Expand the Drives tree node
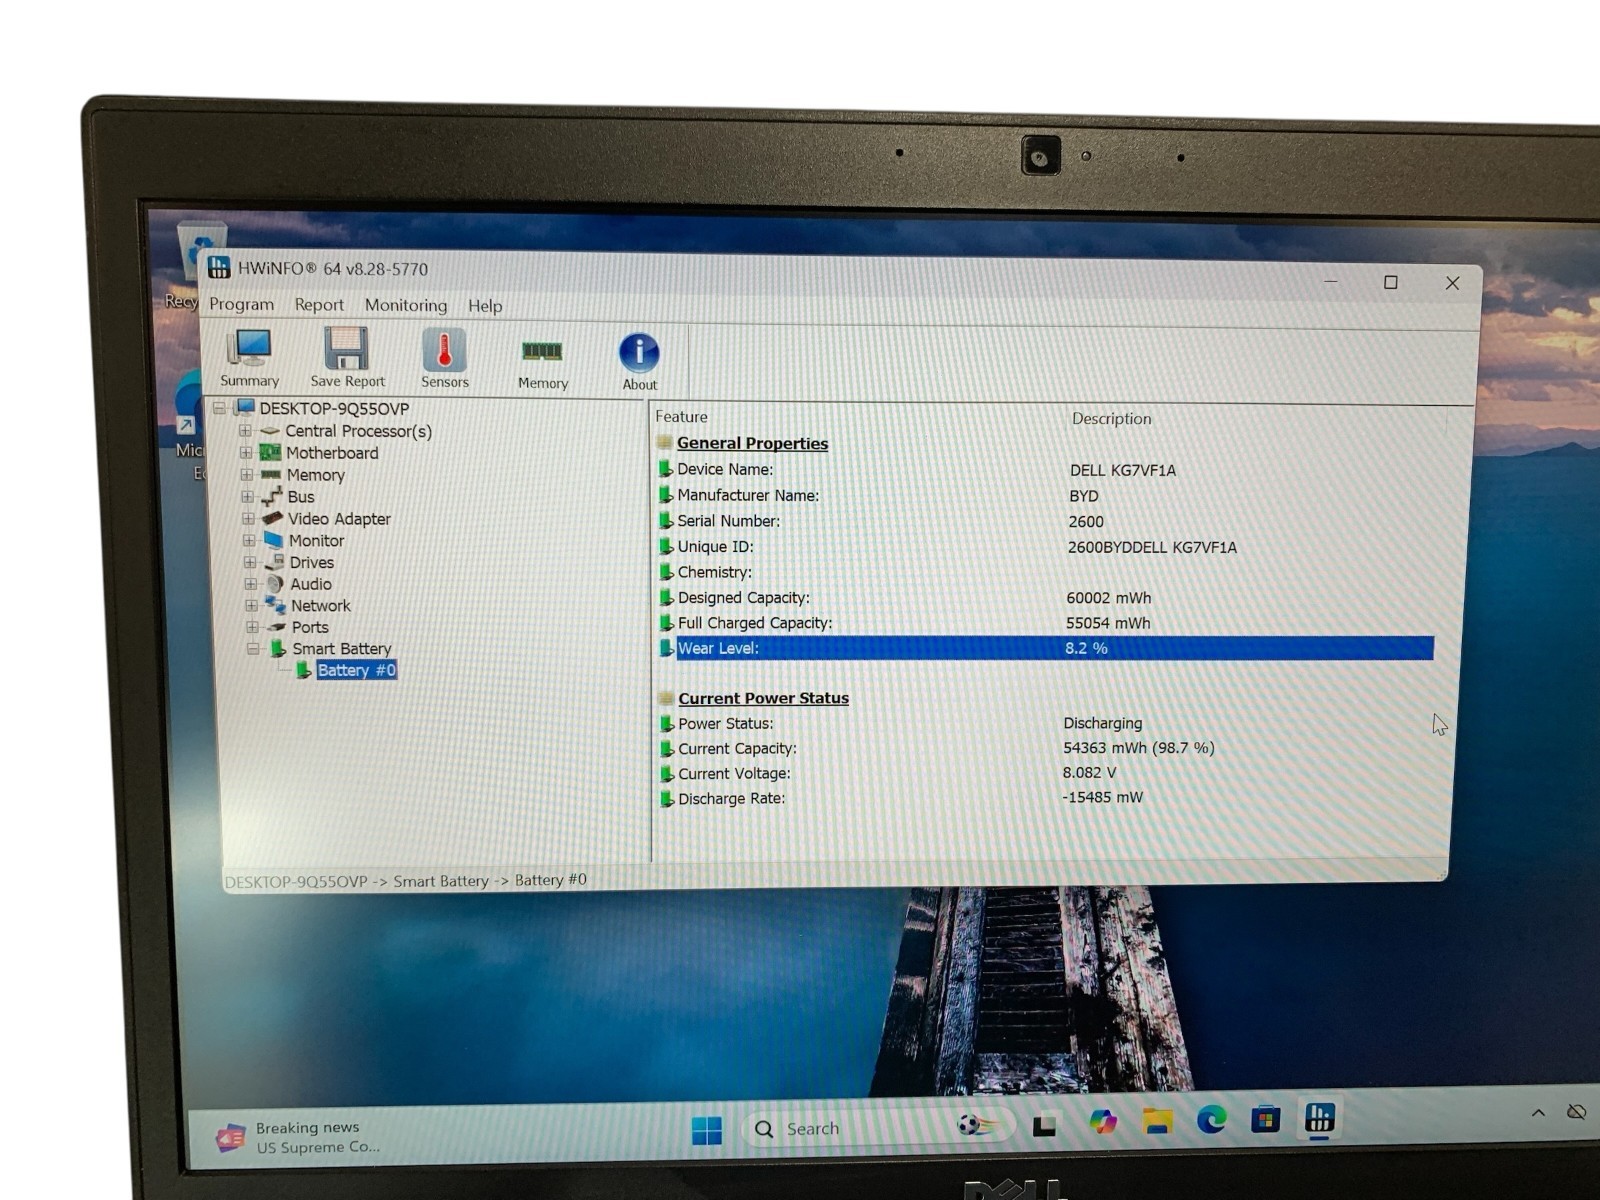Screen dimensions: 1600x1200 click(x=250, y=563)
